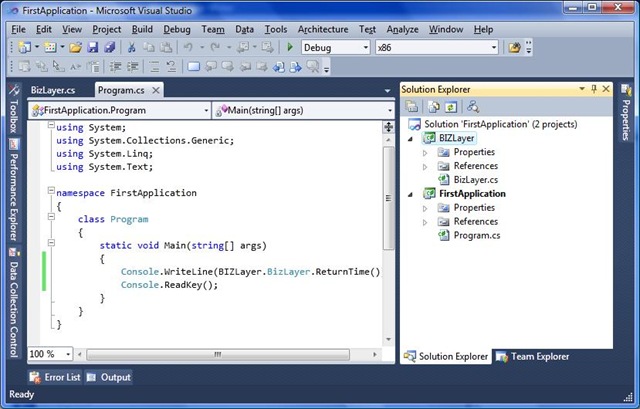The image size is (640, 409).
Task: Click the editor horizontal scrollbar thumb
Action: (x=218, y=354)
